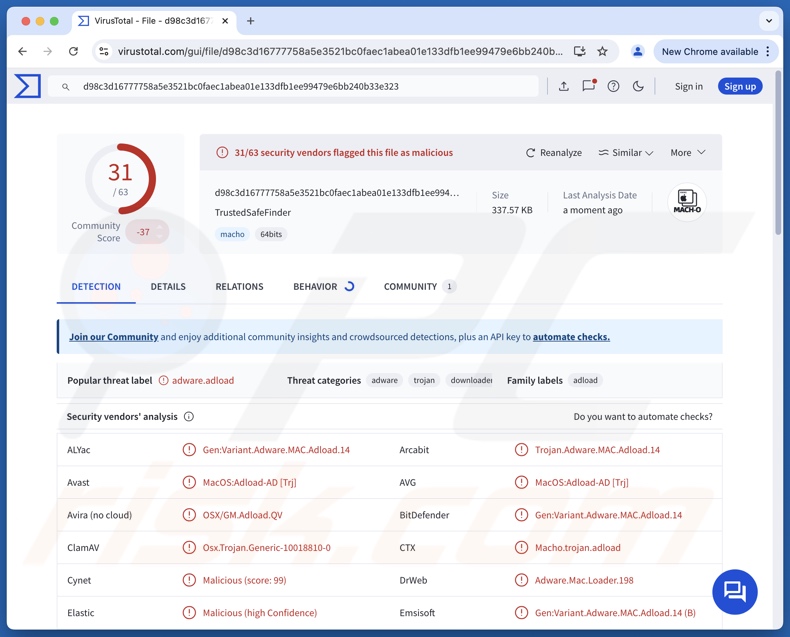Click the 31 detection score gauge
The image size is (790, 637).
[x=120, y=179]
